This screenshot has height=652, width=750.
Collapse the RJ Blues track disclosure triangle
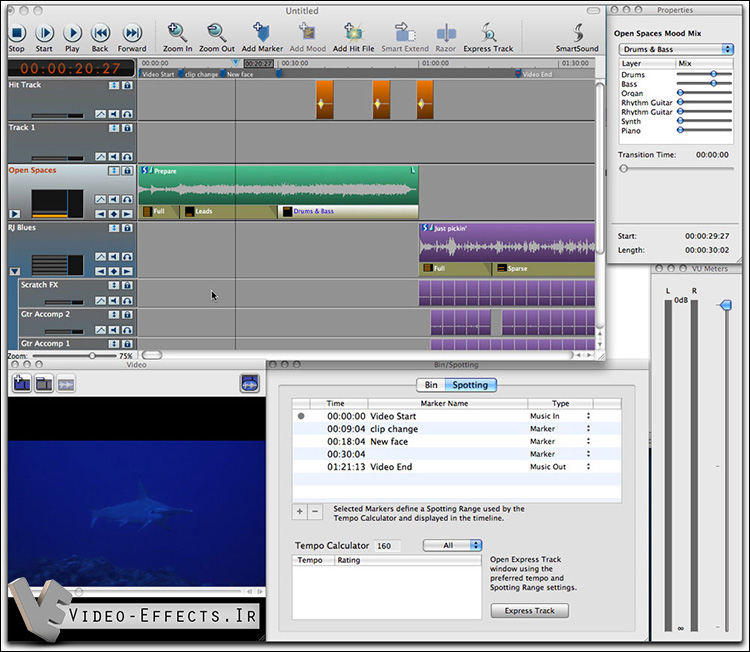point(15,271)
